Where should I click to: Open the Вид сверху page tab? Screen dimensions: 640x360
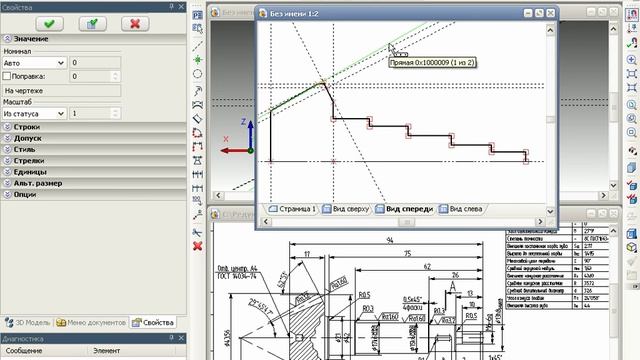(346, 209)
